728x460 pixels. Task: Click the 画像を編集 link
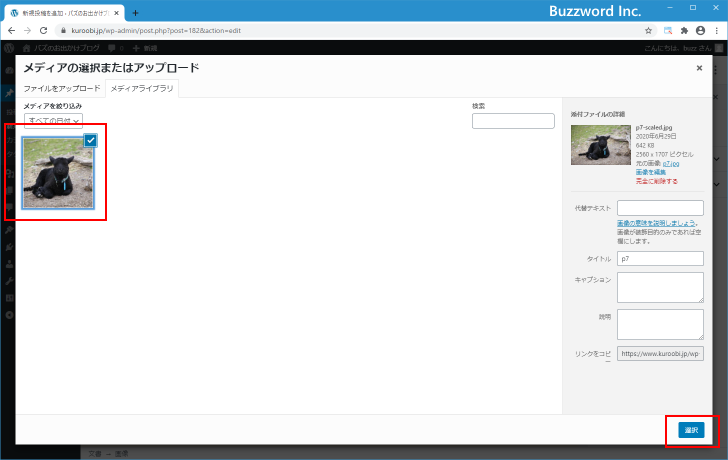[x=650, y=172]
